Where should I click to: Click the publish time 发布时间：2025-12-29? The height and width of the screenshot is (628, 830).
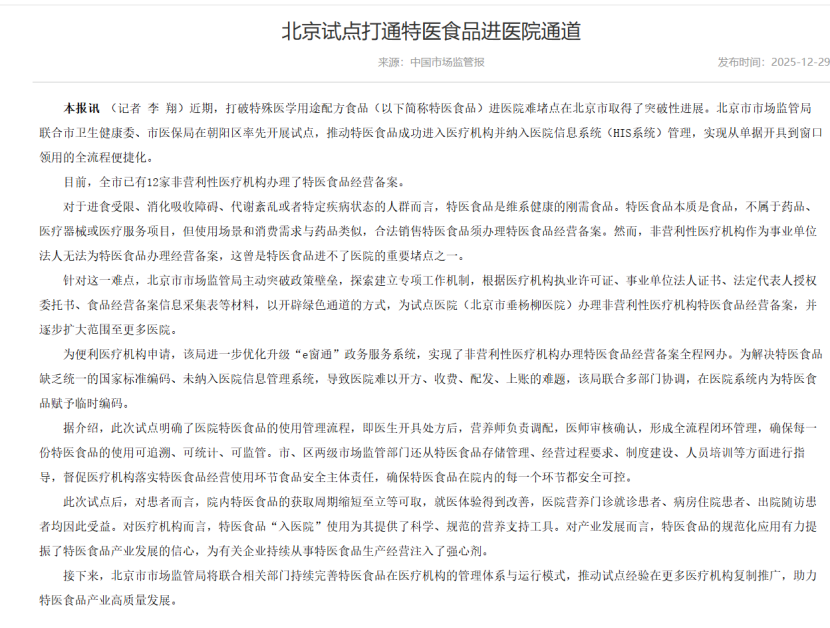tap(773, 62)
